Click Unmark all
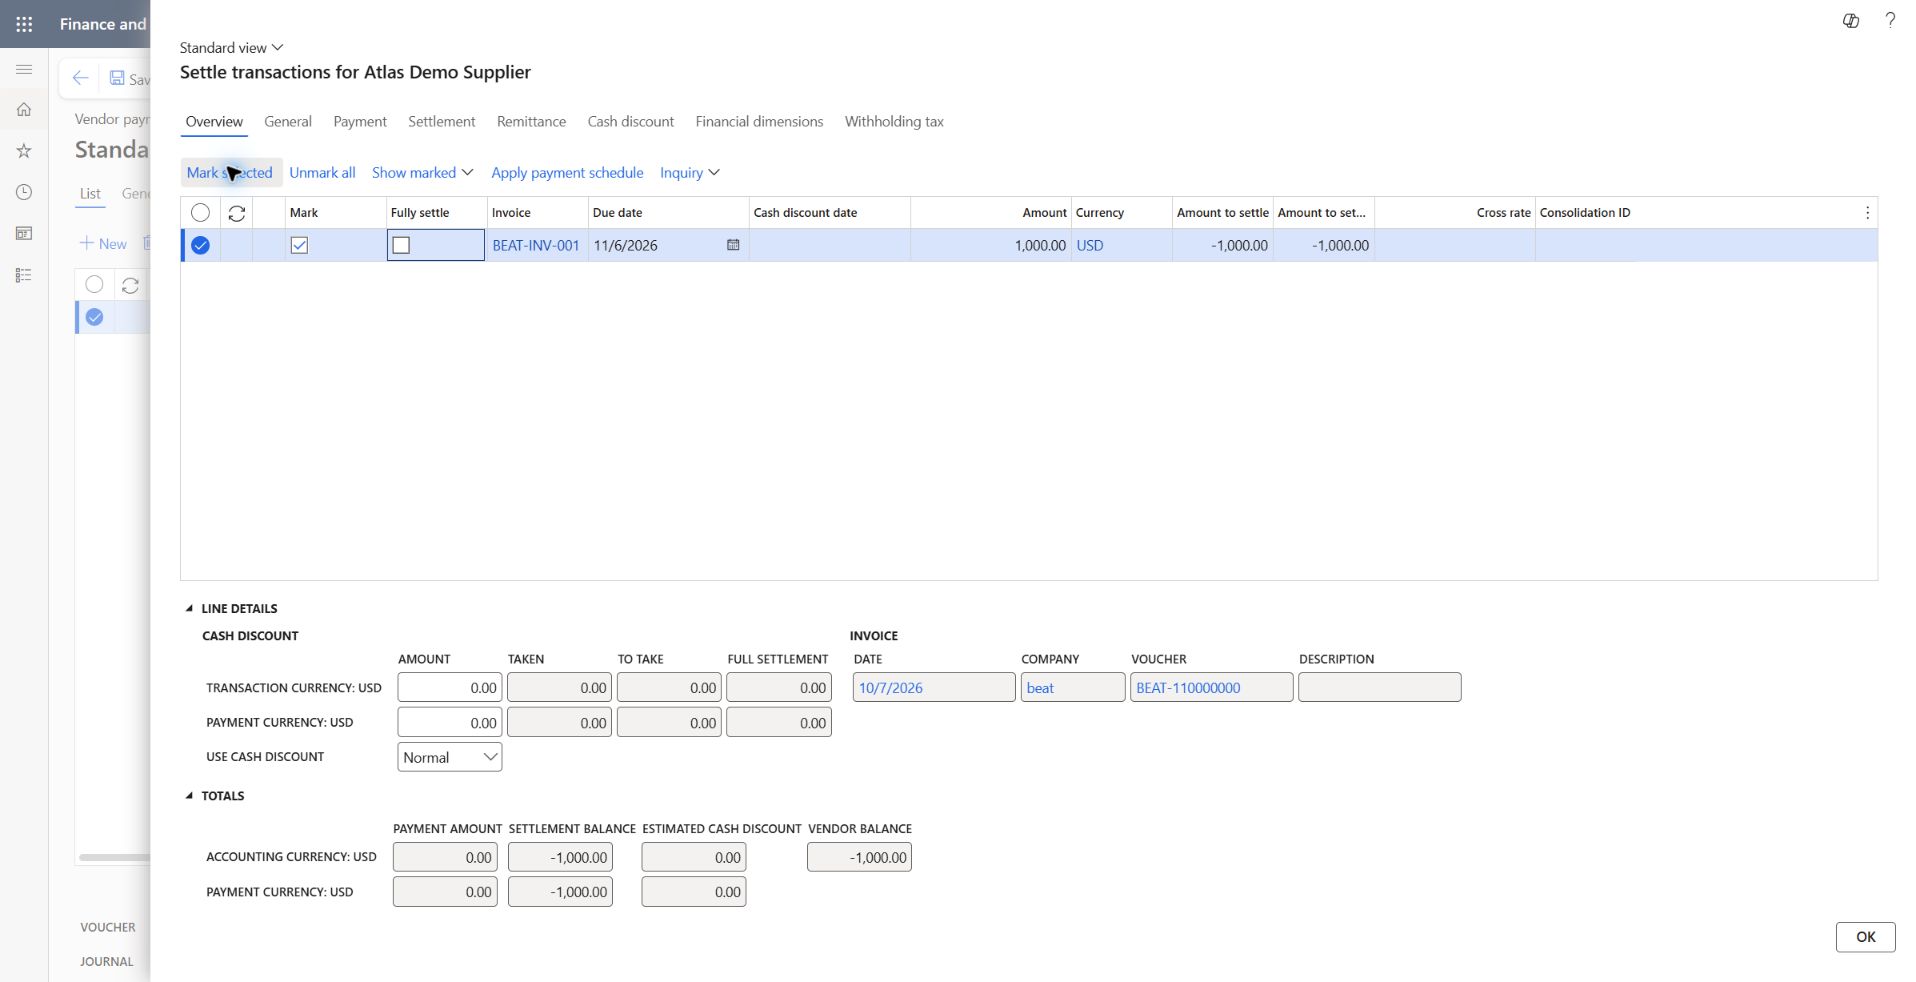This screenshot has width=1916, height=982. click(x=322, y=172)
